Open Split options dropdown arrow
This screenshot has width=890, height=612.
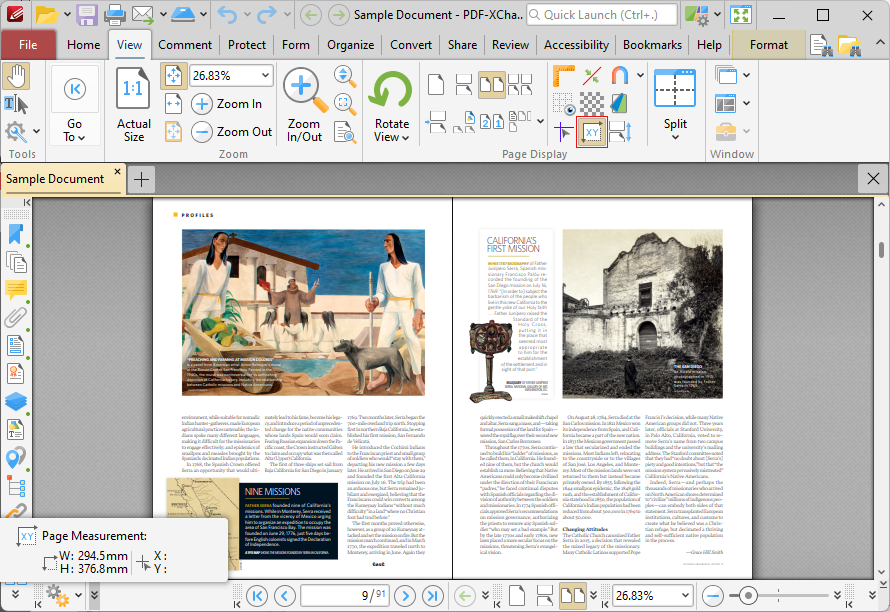(x=675, y=137)
